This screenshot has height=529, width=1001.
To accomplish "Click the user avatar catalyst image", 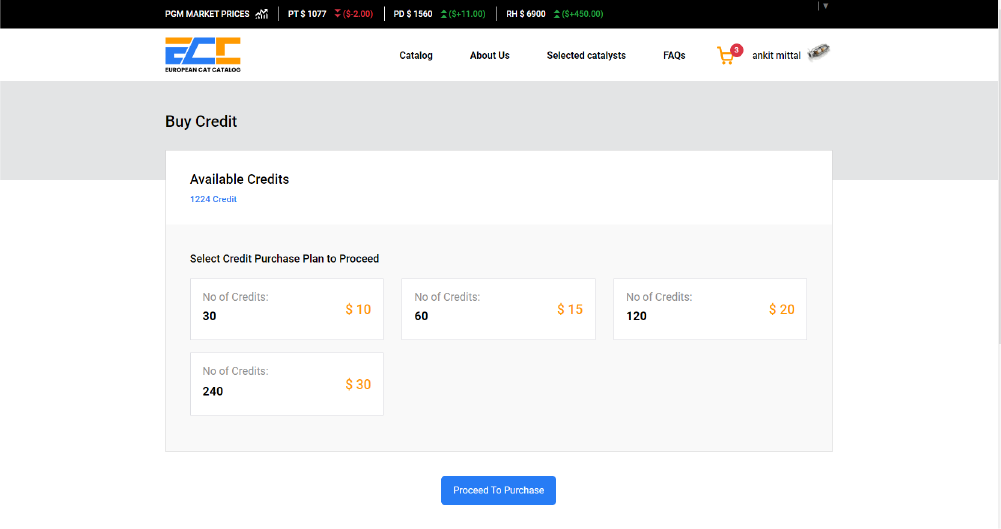I will [818, 52].
